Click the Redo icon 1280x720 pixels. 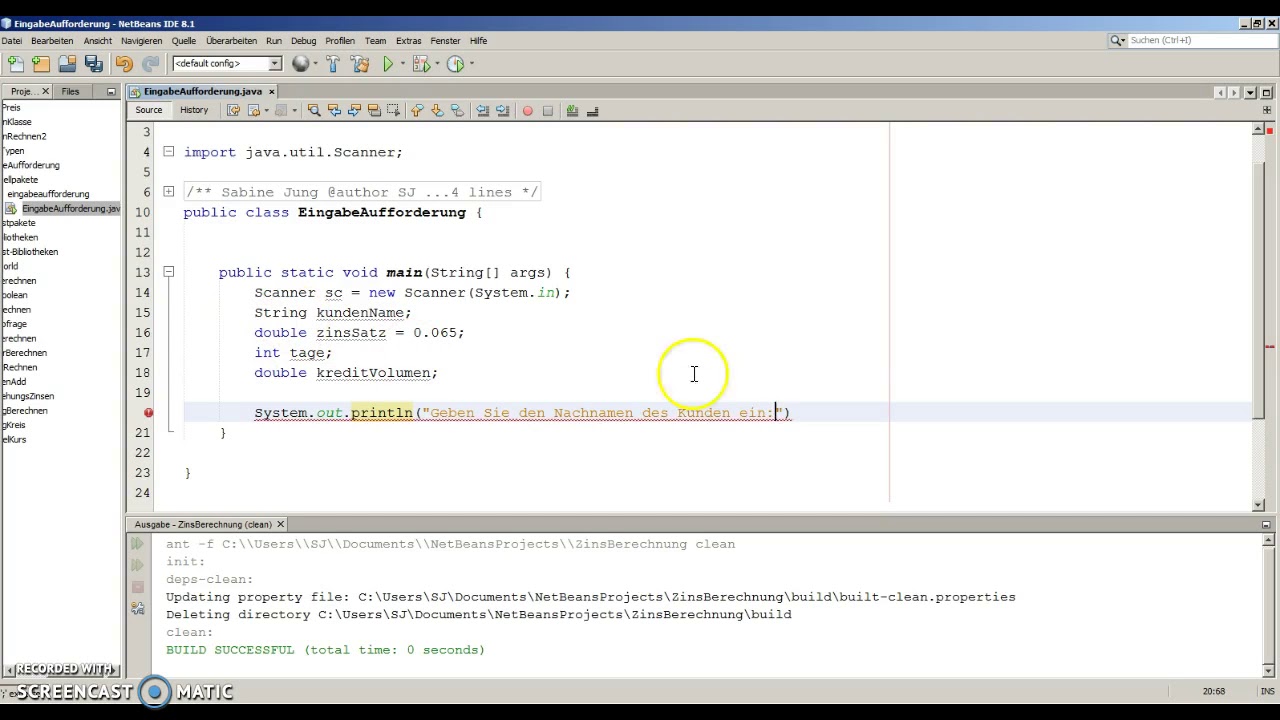pyautogui.click(x=151, y=64)
